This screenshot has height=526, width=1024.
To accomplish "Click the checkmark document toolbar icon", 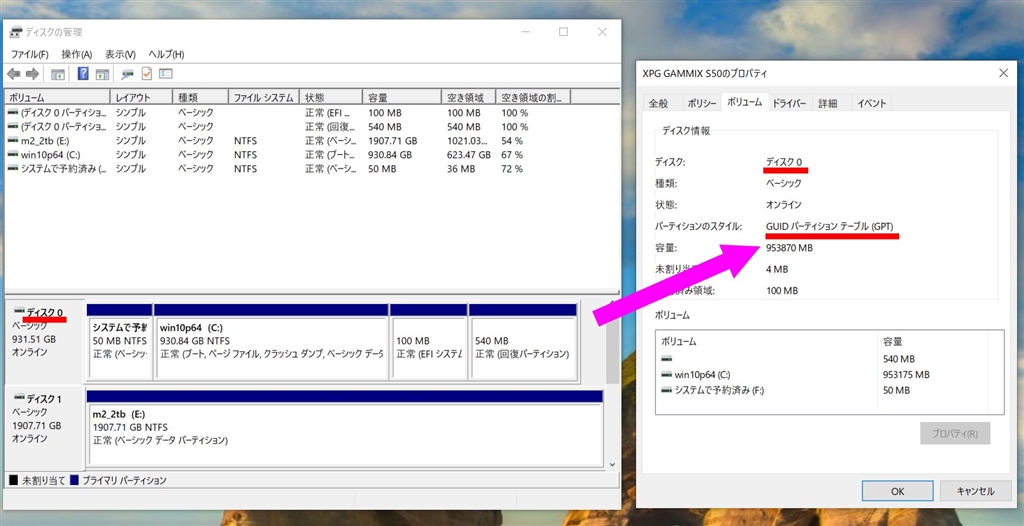I will point(147,74).
